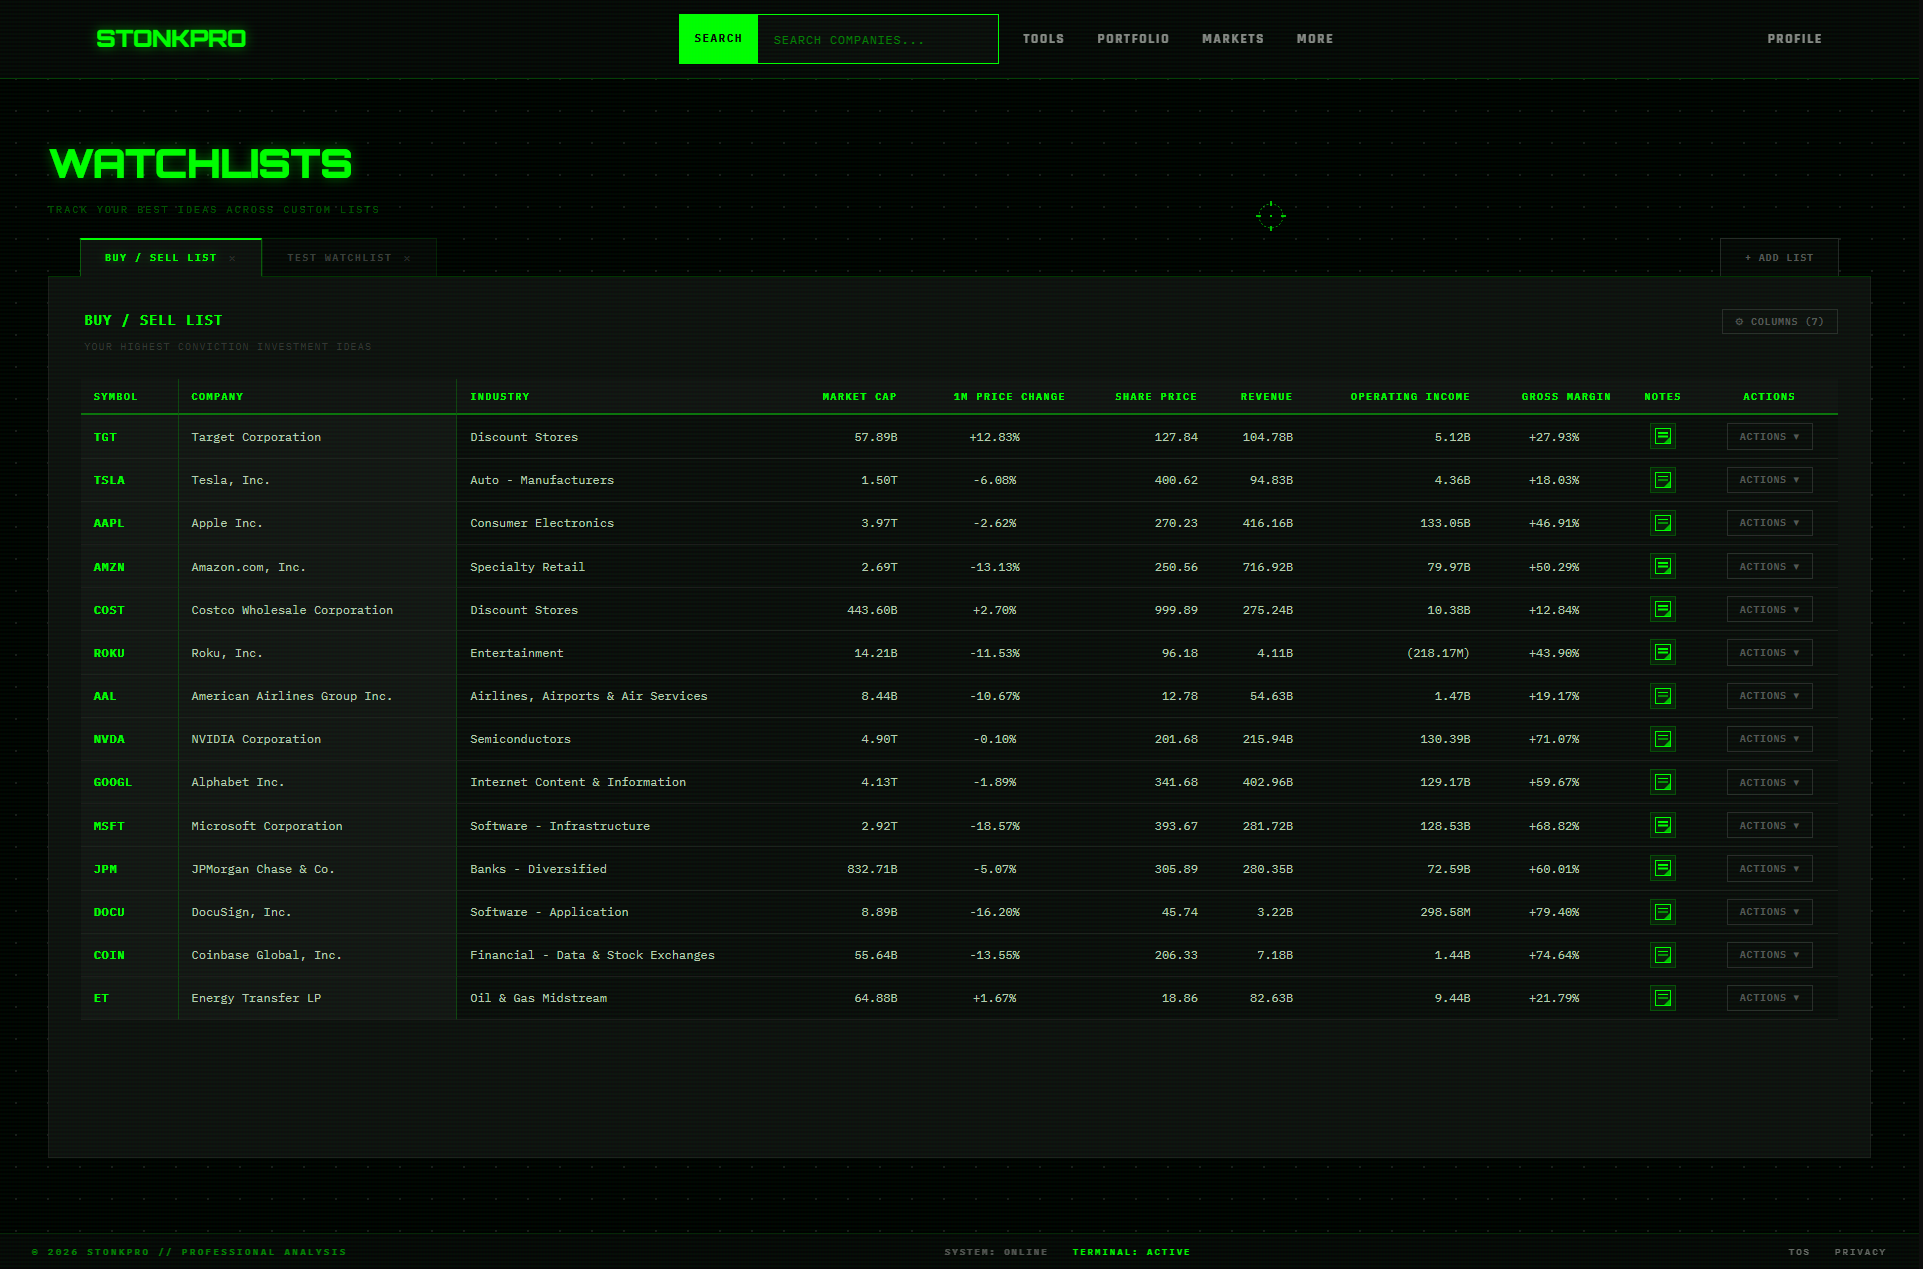The image size is (1923, 1269).
Task: Close the Test Watchlist tab
Action: pos(407,259)
